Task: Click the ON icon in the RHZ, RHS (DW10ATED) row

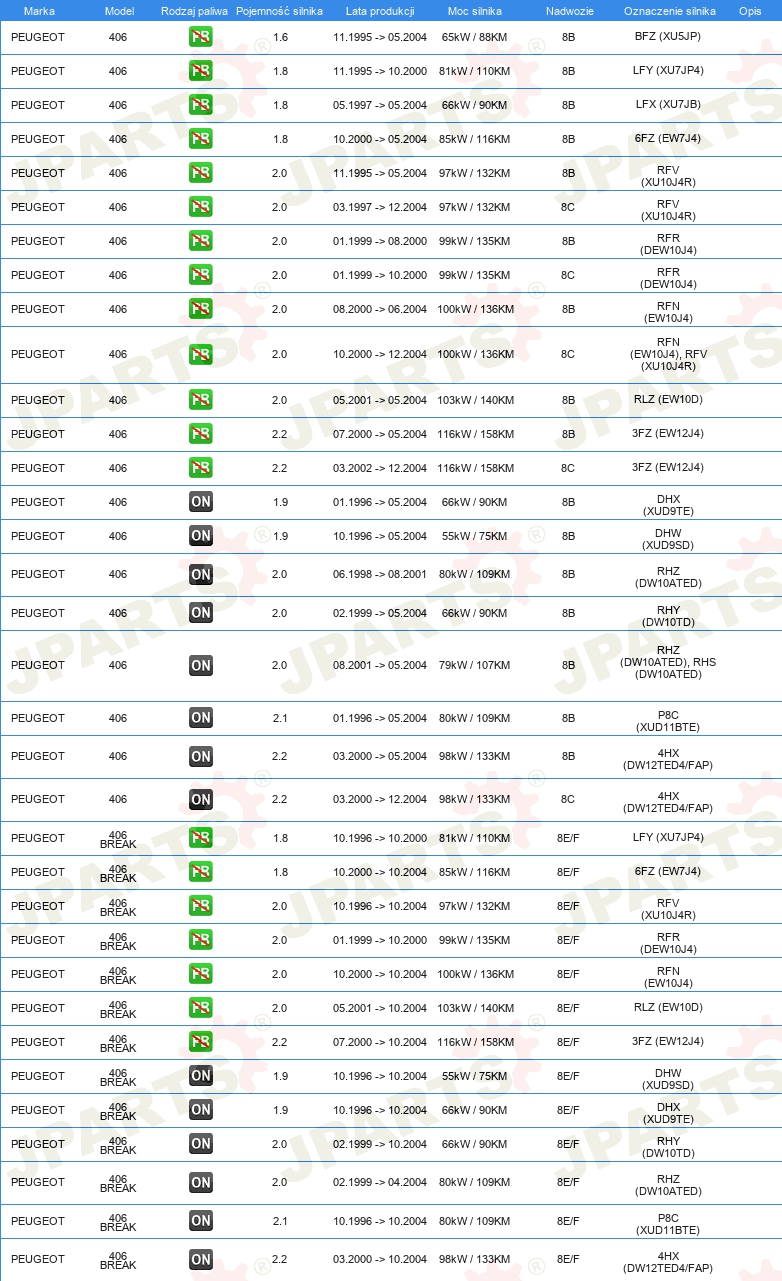Action: 201,665
